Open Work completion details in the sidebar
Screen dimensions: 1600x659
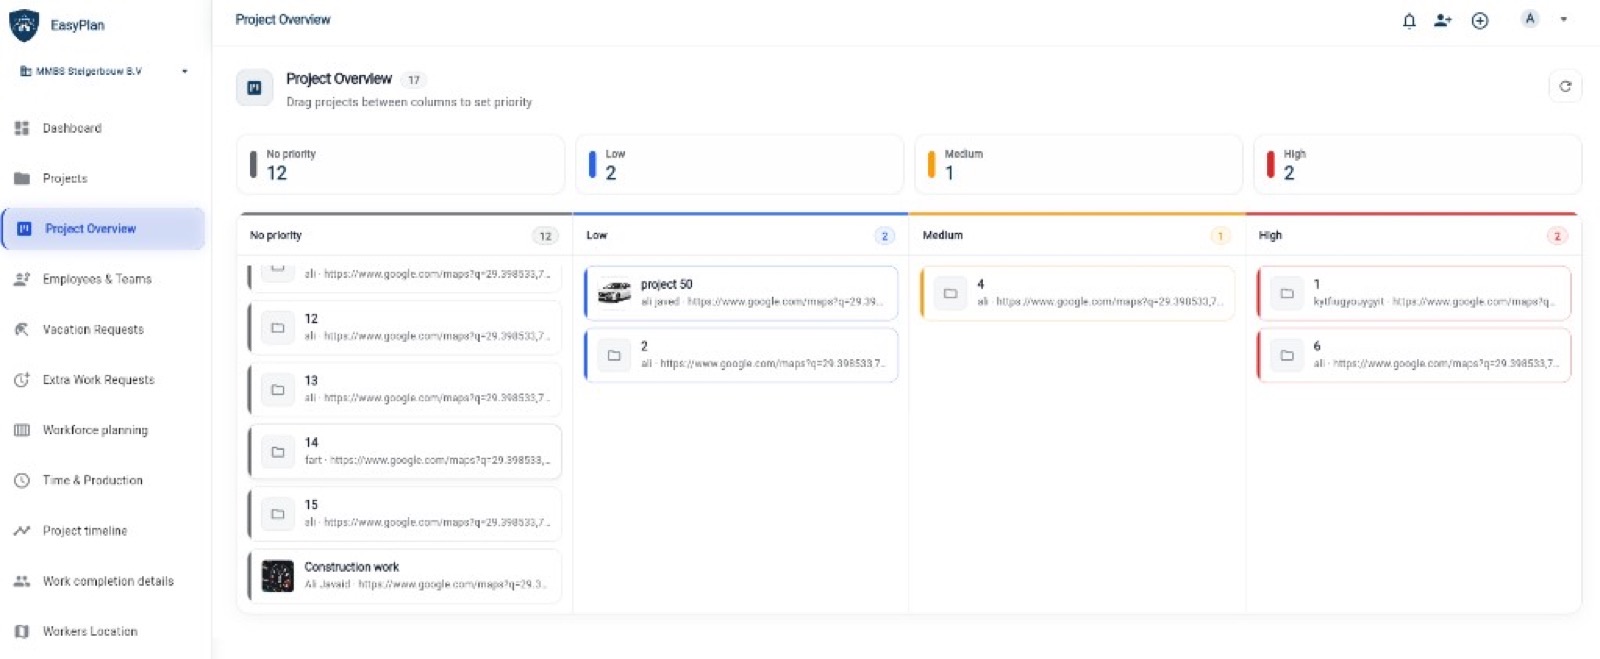click(104, 581)
